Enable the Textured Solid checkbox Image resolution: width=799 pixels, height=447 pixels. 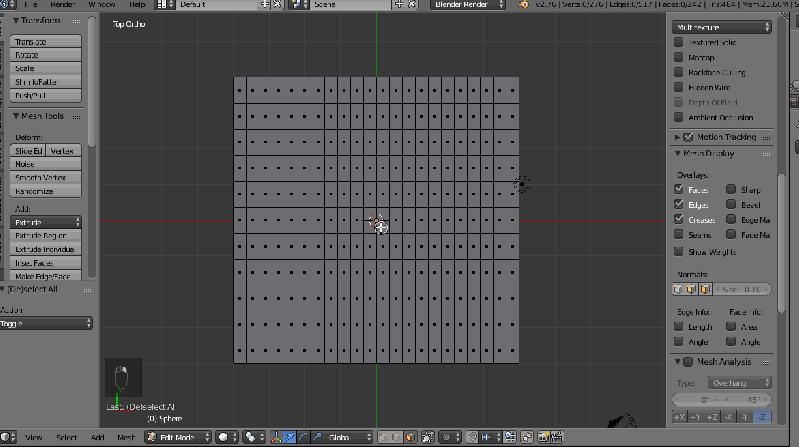(x=678, y=42)
